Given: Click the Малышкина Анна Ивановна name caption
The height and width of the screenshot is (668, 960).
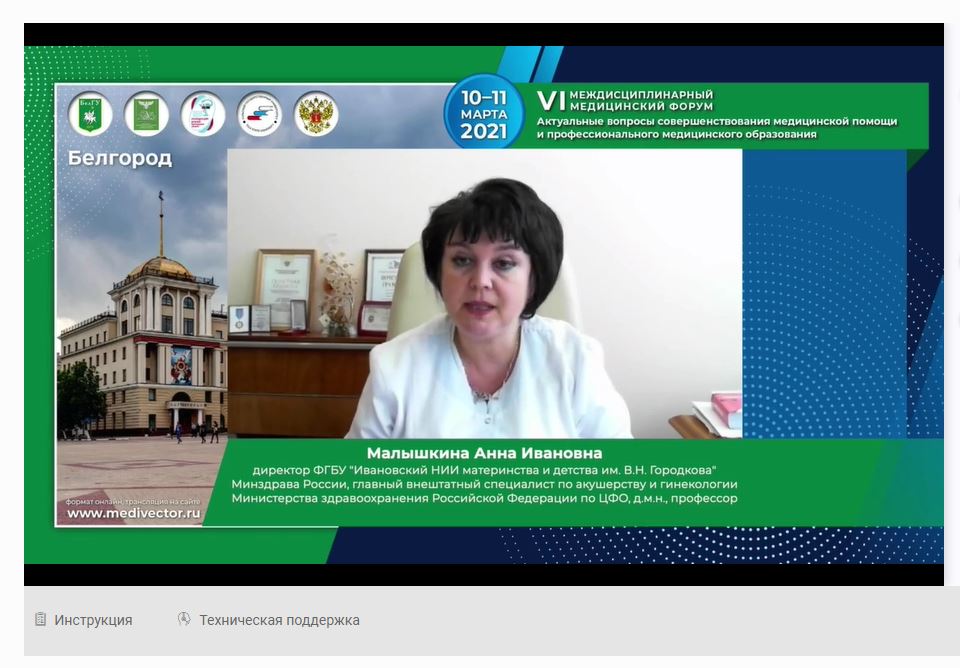Looking at the screenshot, I should coord(484,453).
